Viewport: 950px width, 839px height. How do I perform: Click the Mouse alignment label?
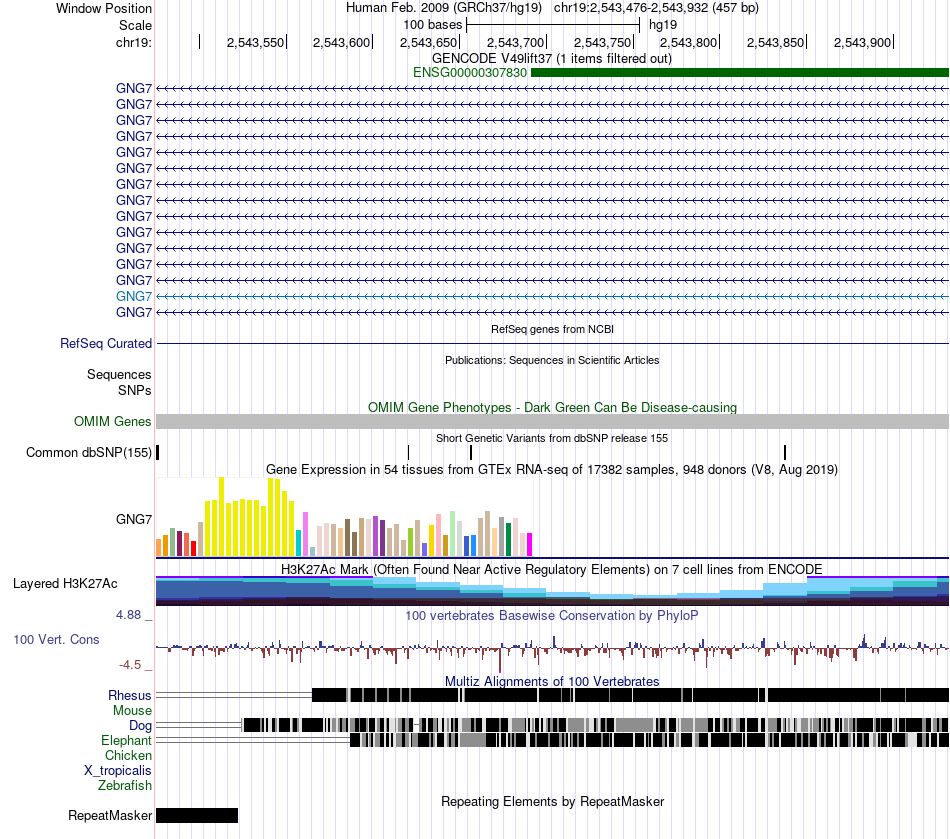coord(132,711)
